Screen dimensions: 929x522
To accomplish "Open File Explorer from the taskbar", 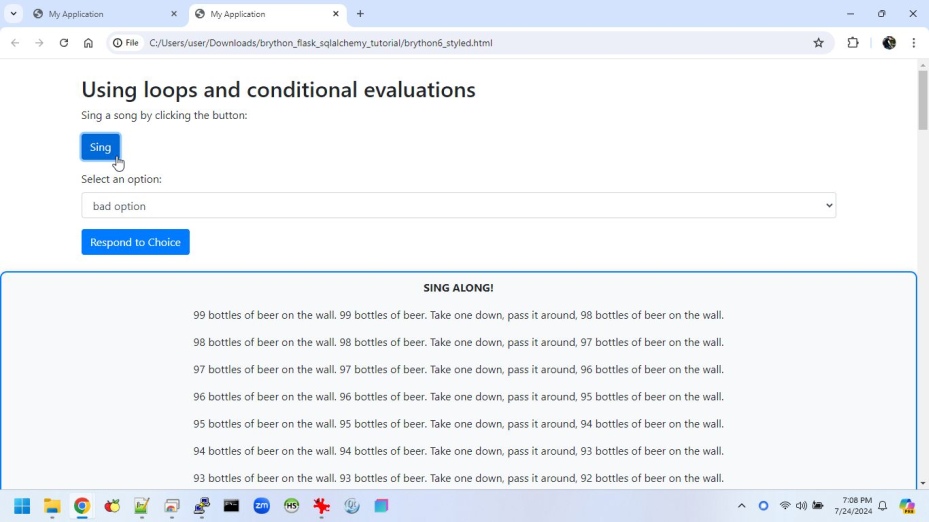I will [52, 506].
